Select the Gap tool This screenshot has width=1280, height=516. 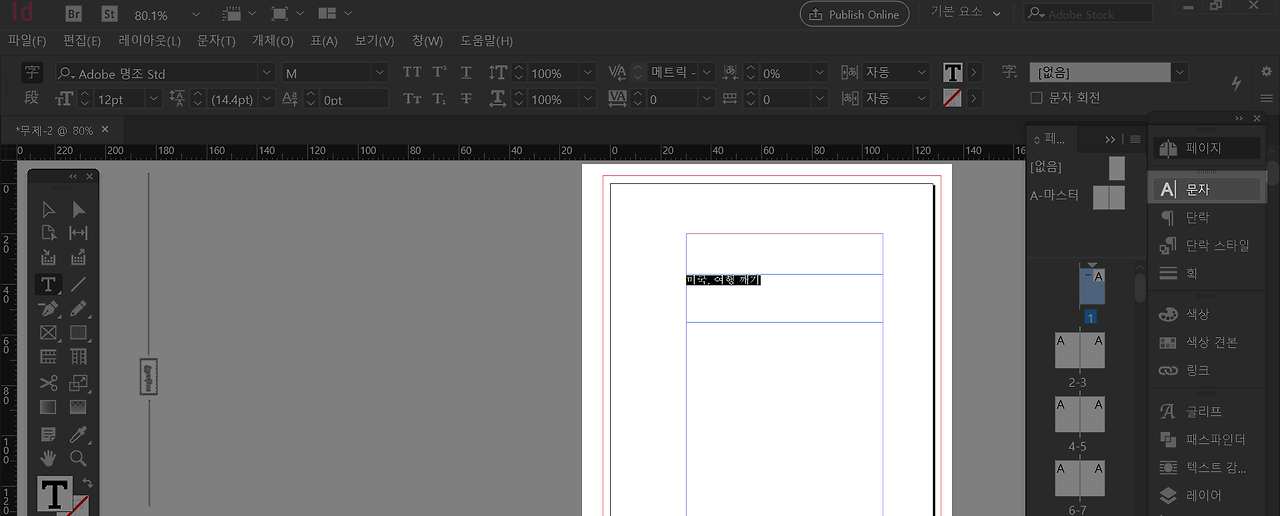click(x=79, y=233)
